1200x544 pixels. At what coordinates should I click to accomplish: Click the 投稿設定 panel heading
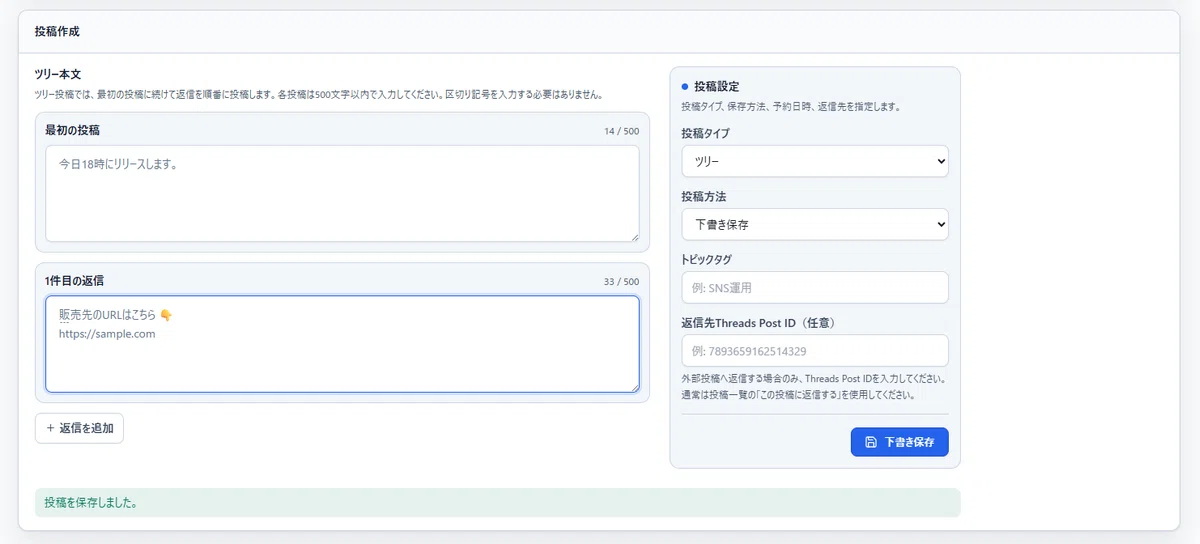[x=717, y=87]
